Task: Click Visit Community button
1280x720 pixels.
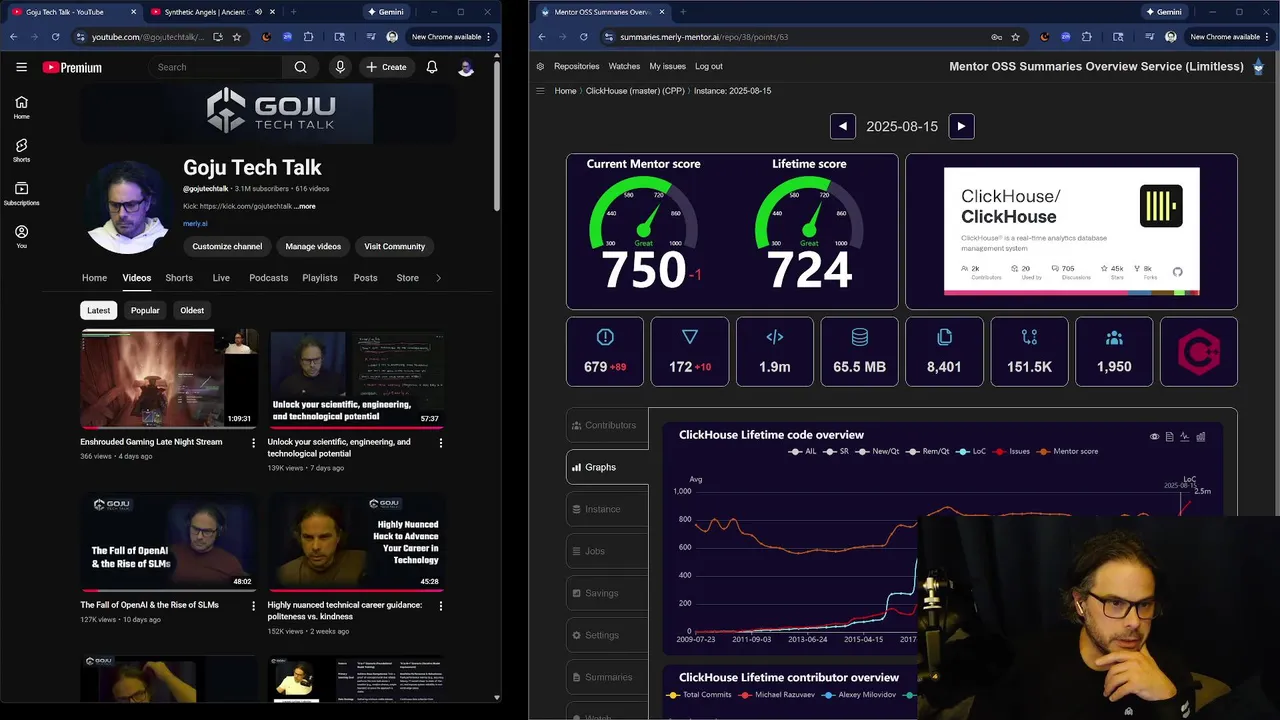Action: pos(394,246)
